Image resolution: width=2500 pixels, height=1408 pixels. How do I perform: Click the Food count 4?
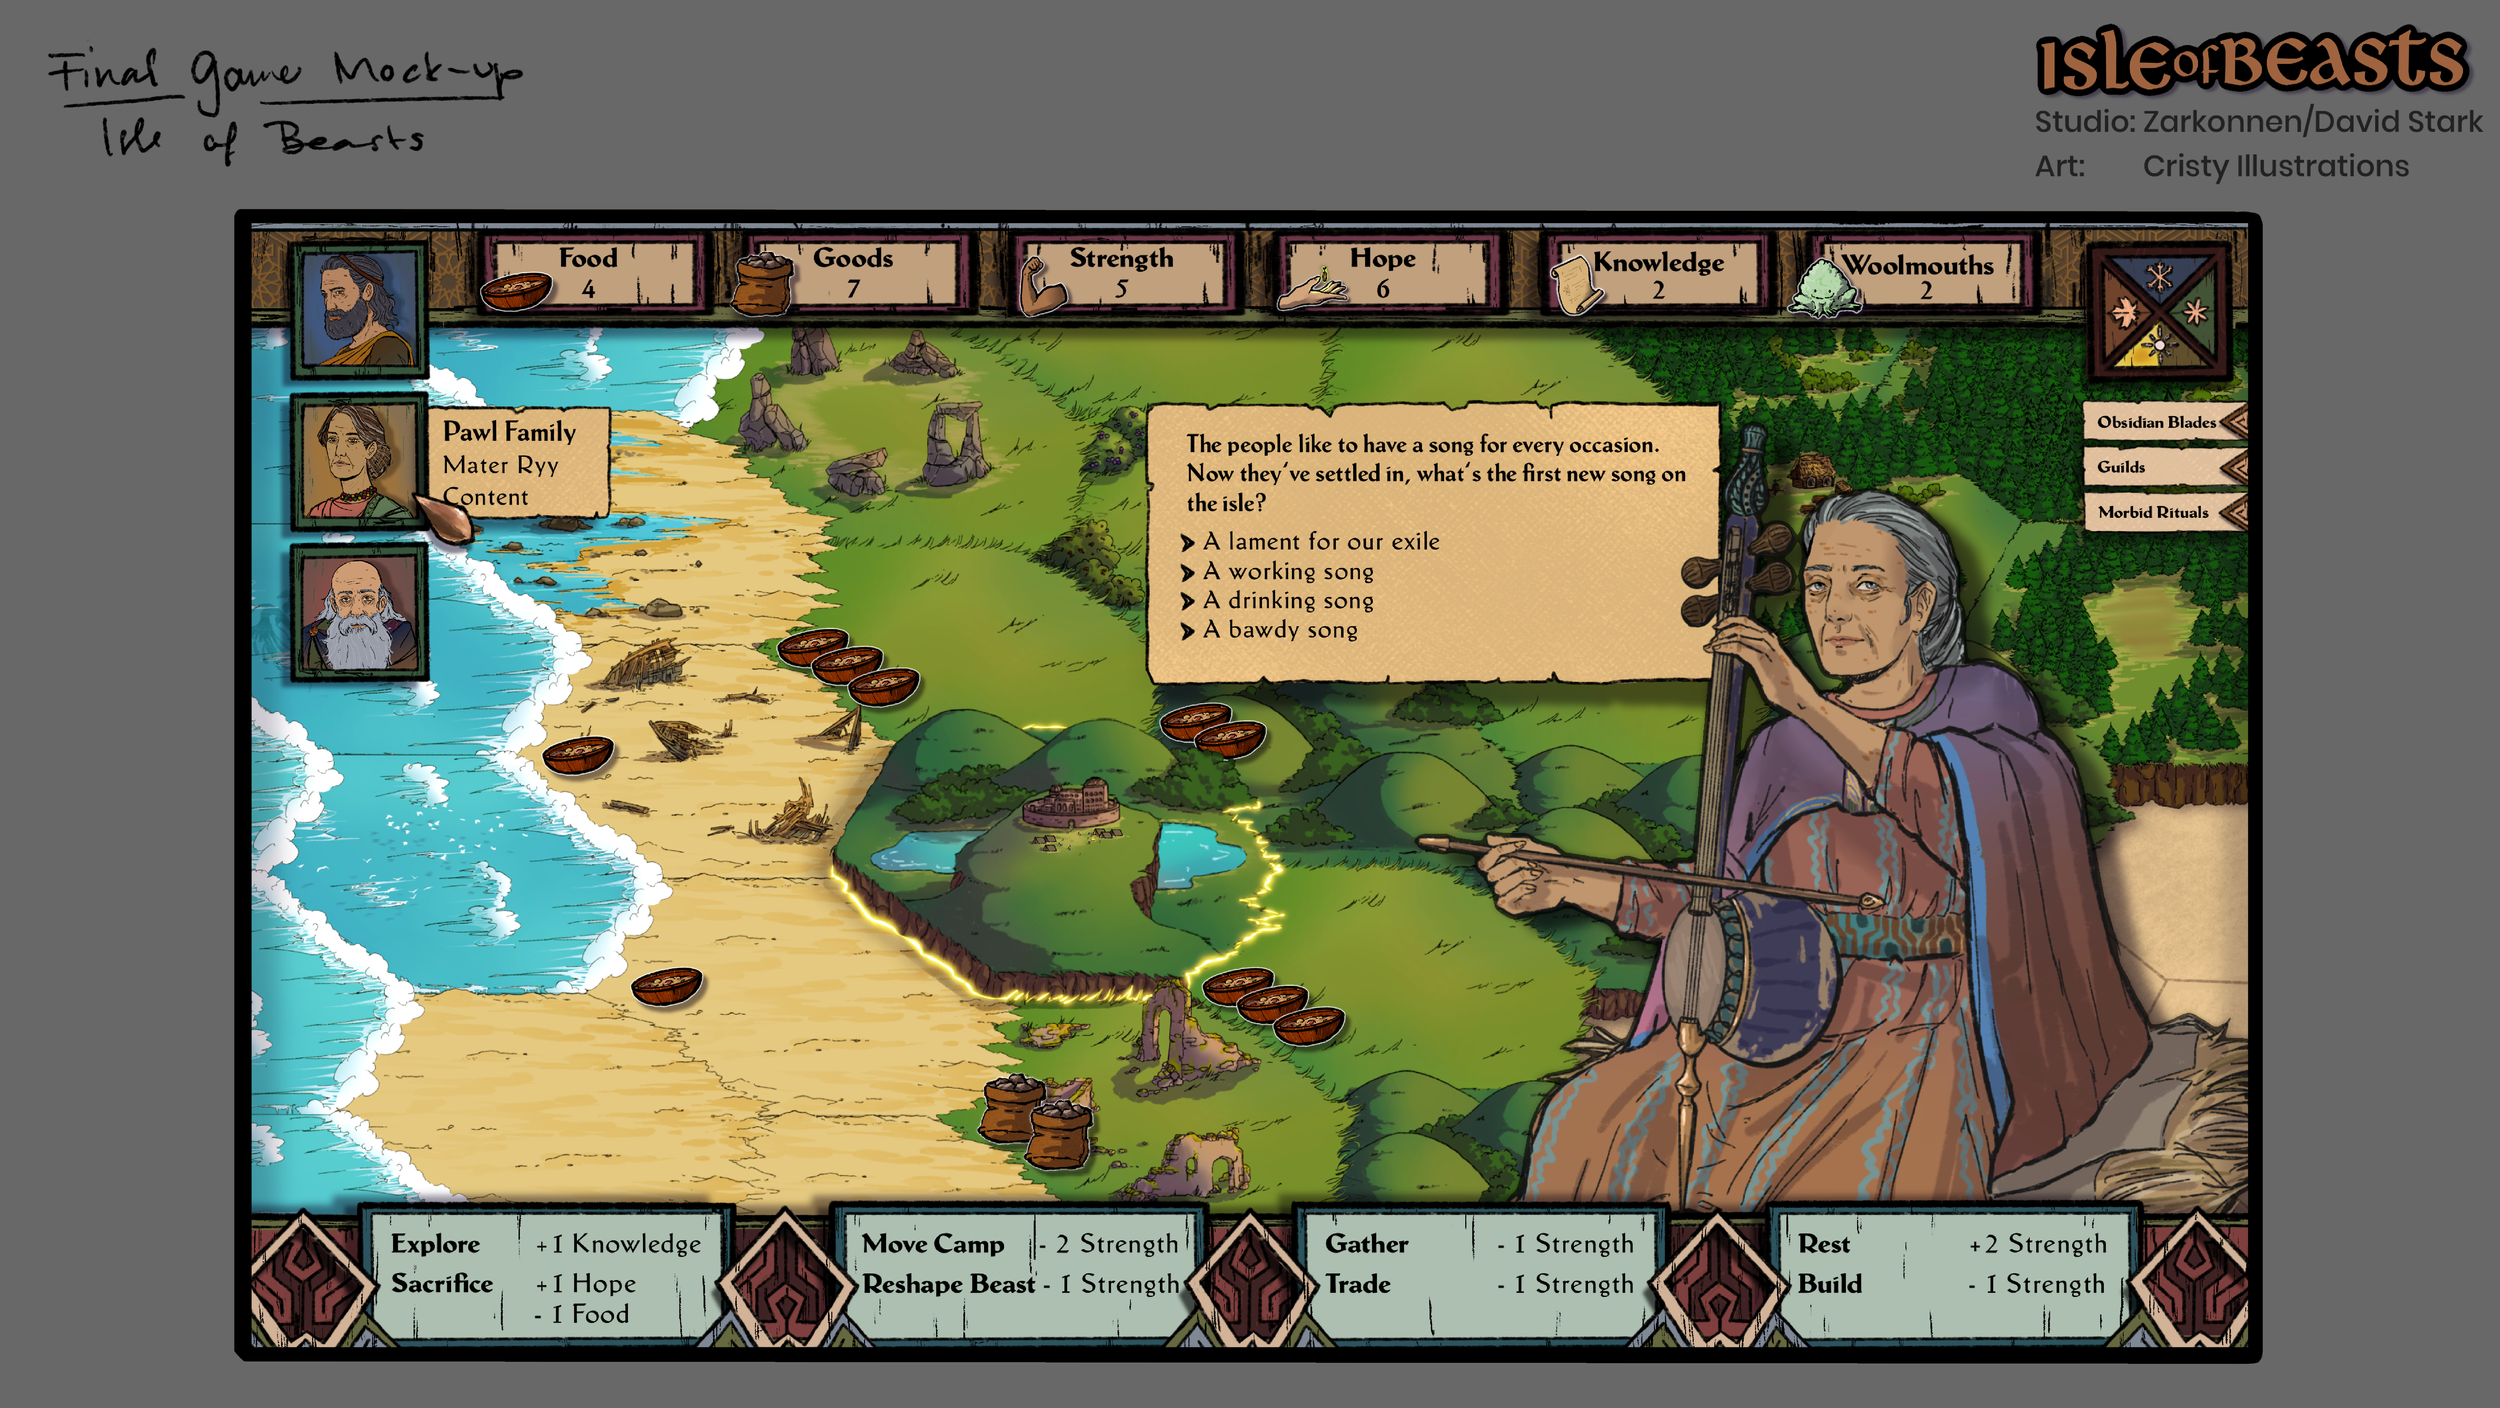588,289
